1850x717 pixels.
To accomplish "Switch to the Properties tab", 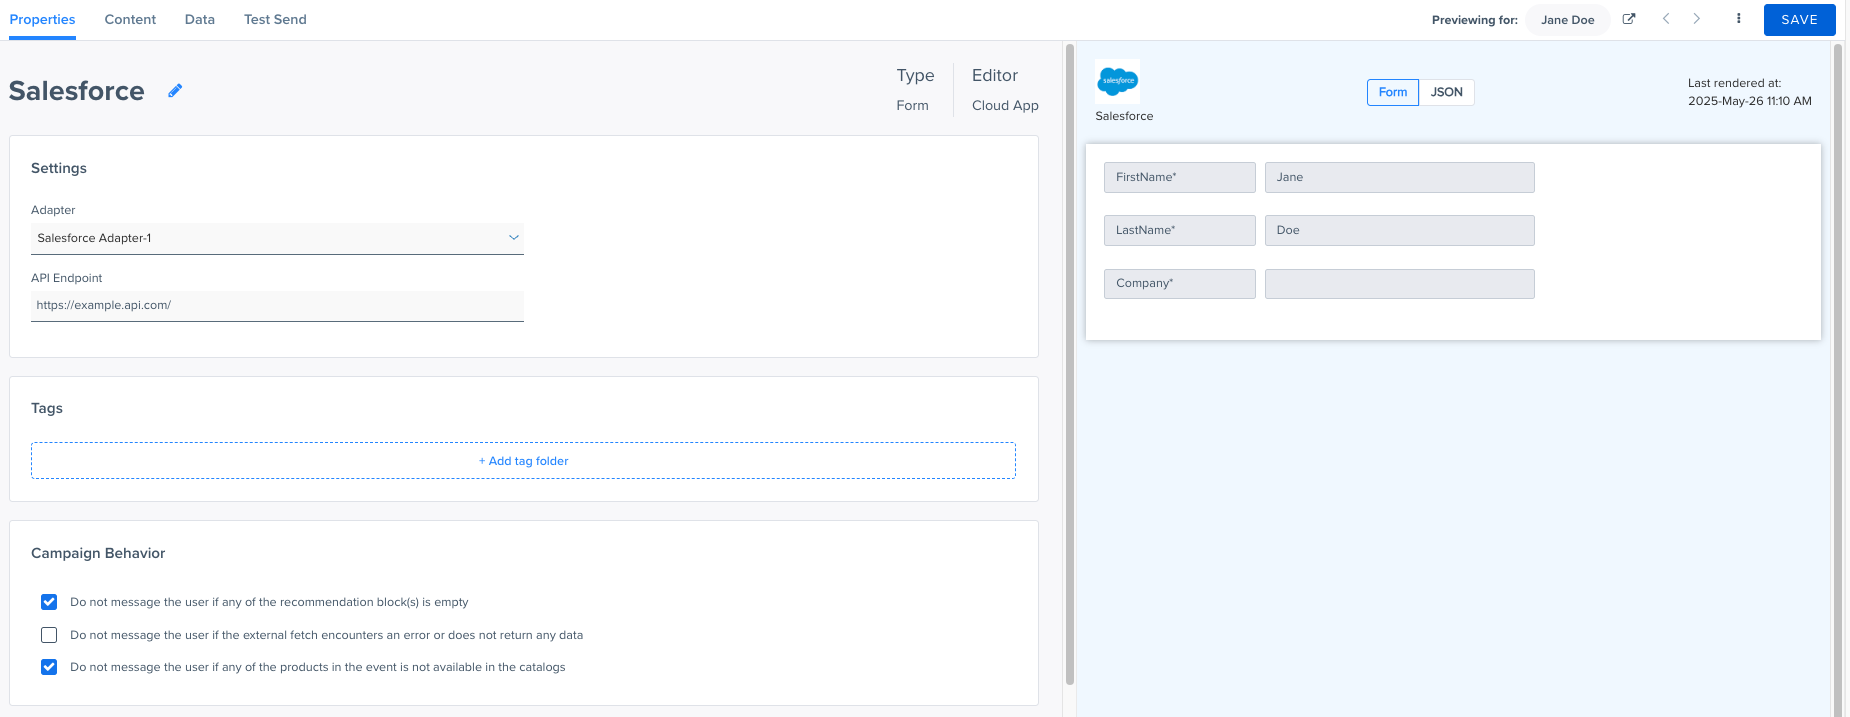I will click(42, 19).
